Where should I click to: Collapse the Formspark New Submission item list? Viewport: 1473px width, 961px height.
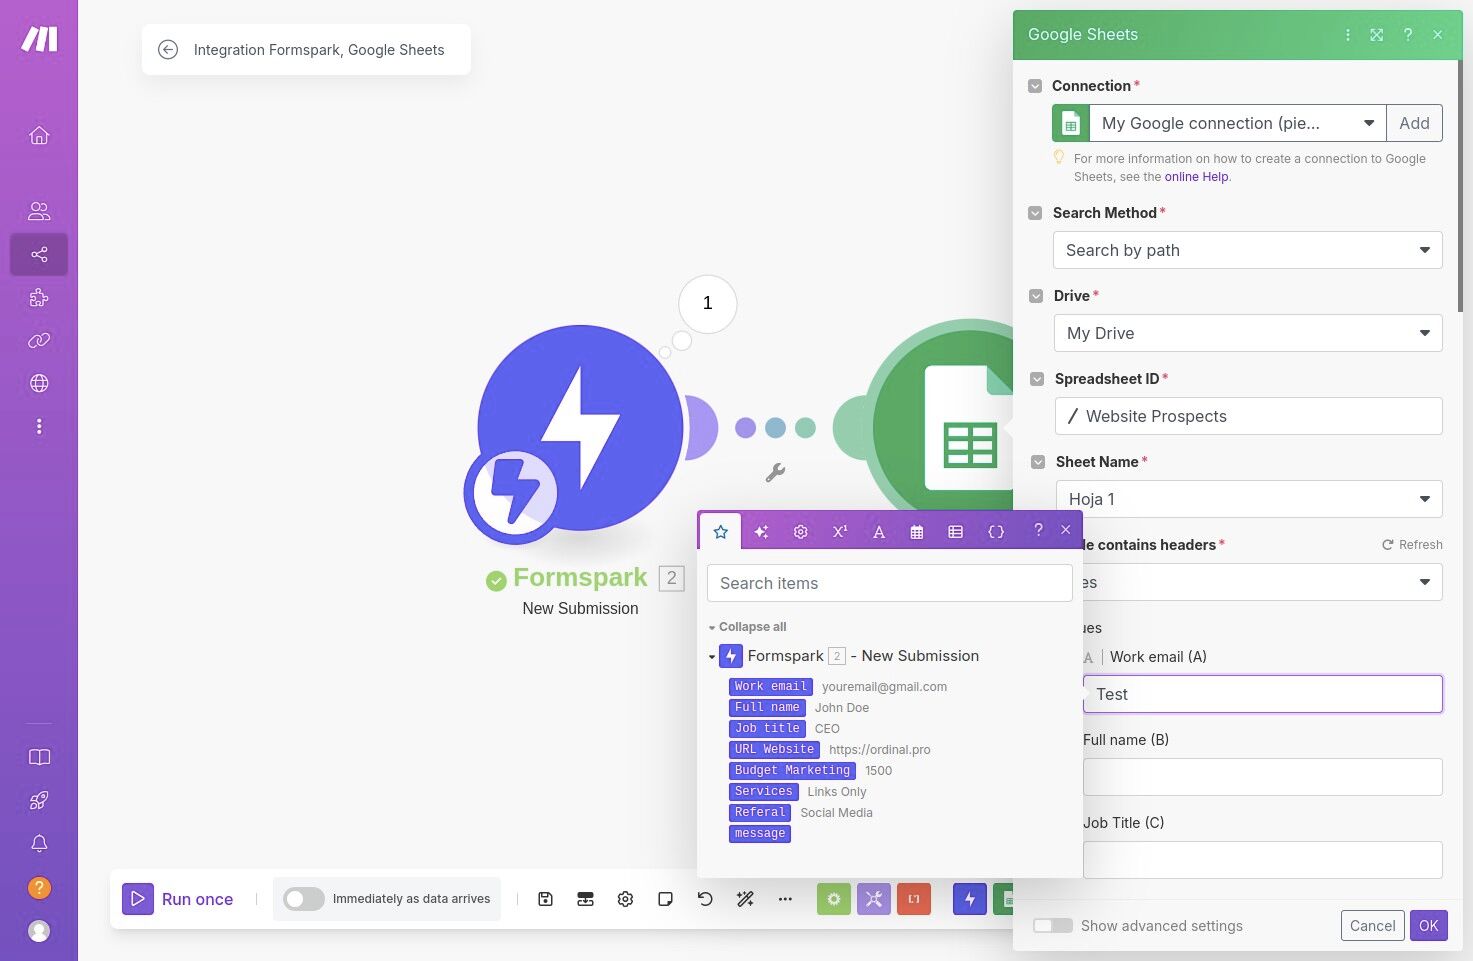coord(712,657)
